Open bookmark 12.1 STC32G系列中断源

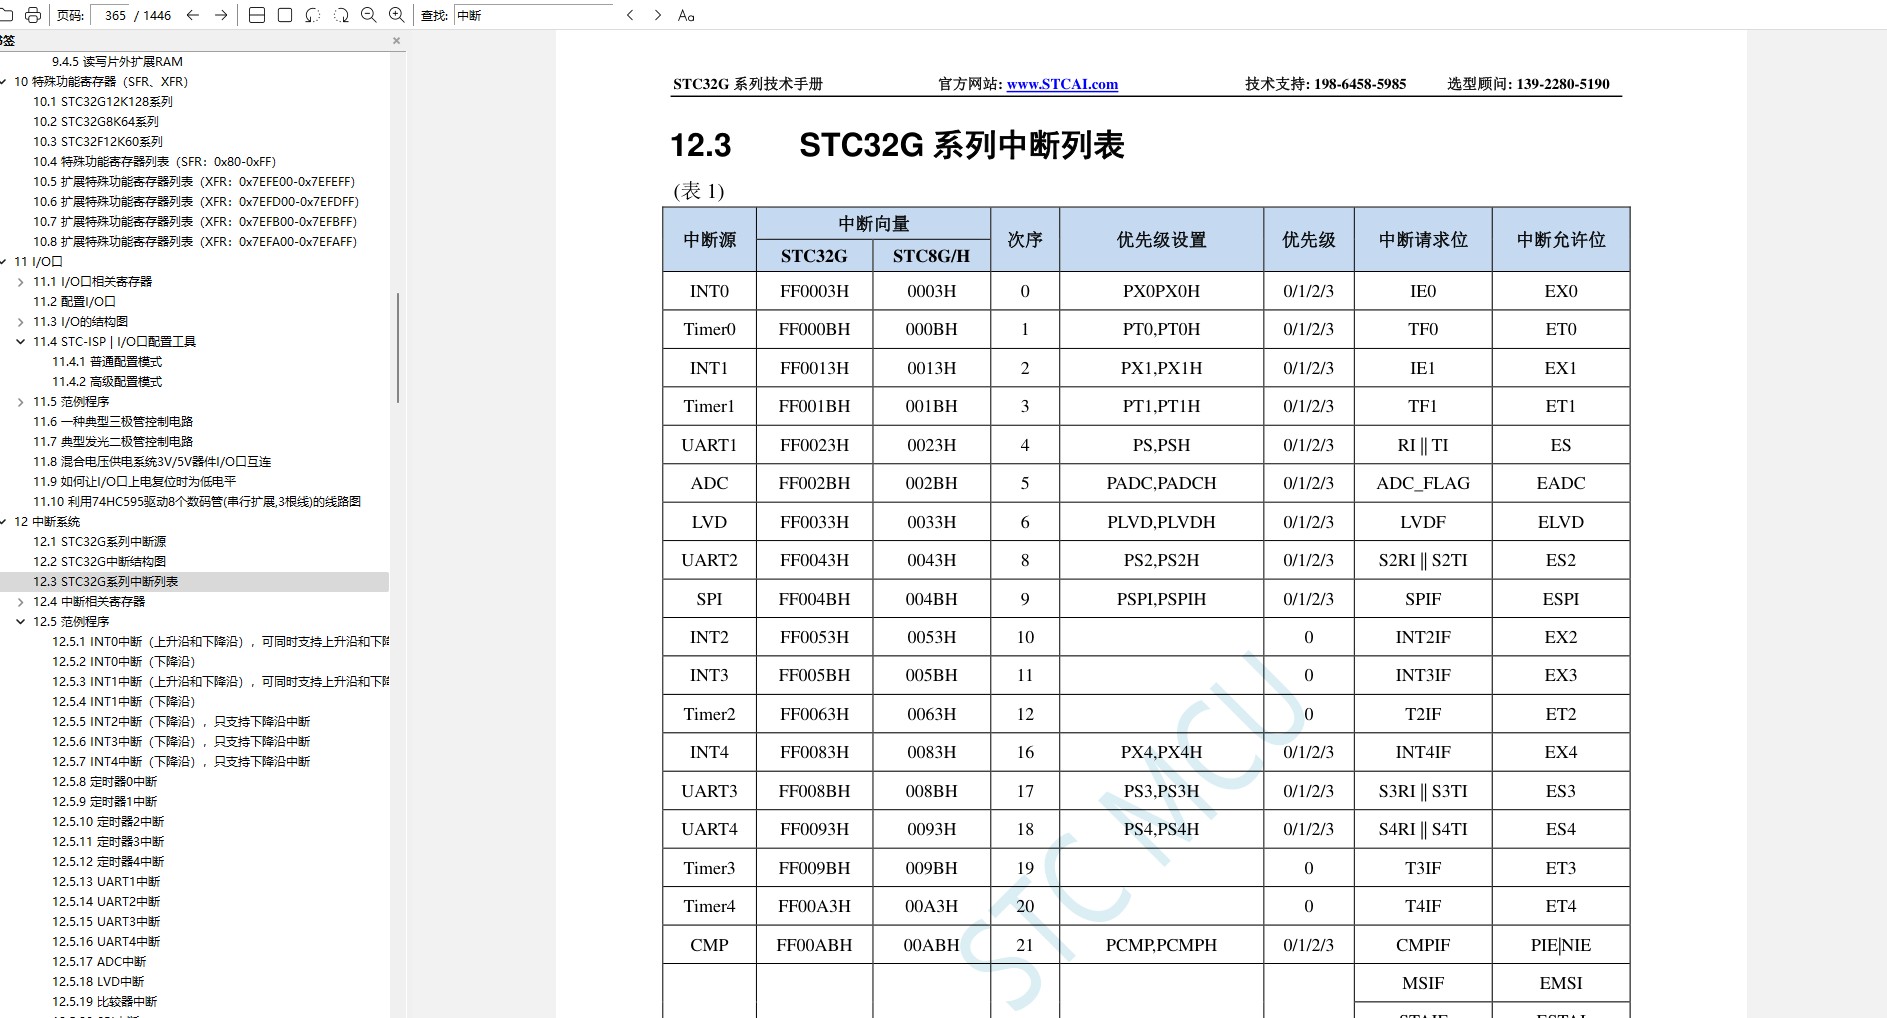click(x=100, y=542)
